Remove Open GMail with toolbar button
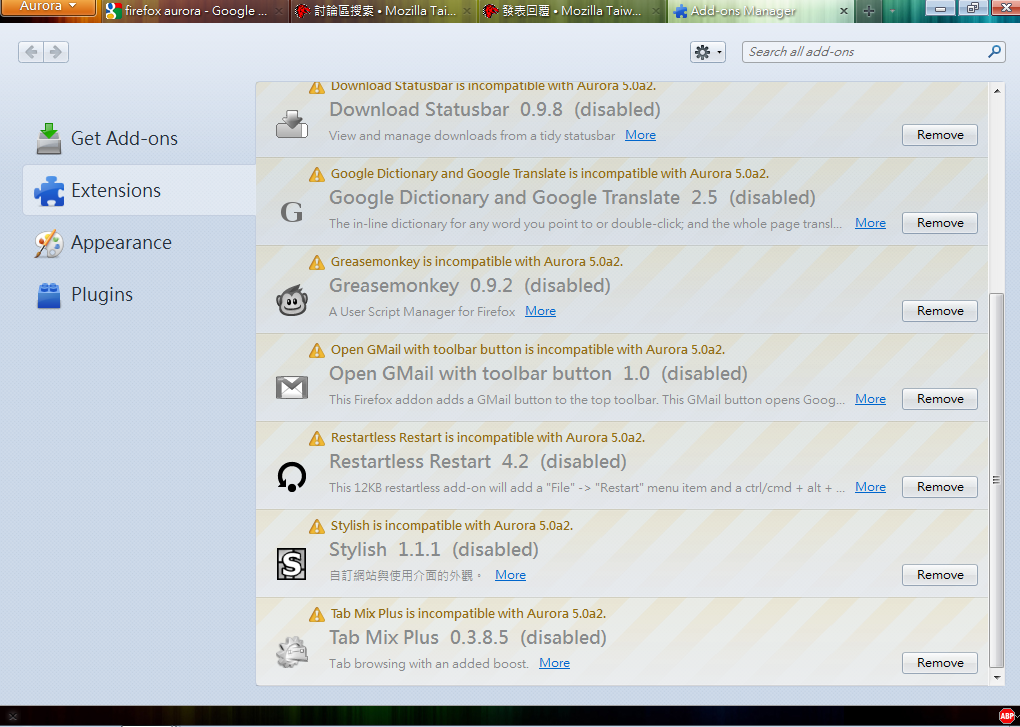 click(x=940, y=399)
